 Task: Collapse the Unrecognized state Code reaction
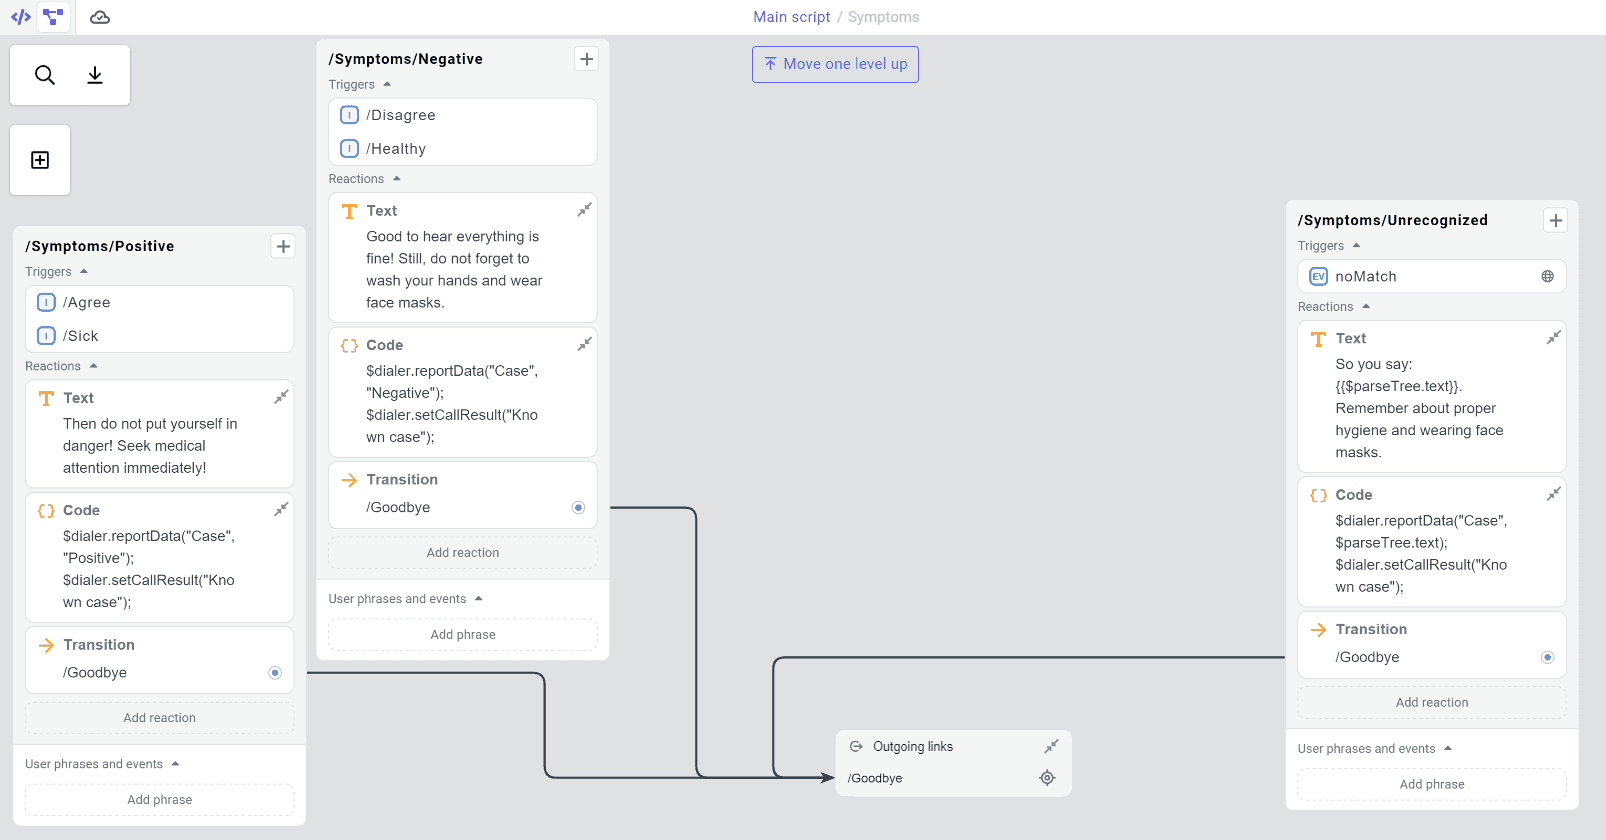(x=1553, y=494)
